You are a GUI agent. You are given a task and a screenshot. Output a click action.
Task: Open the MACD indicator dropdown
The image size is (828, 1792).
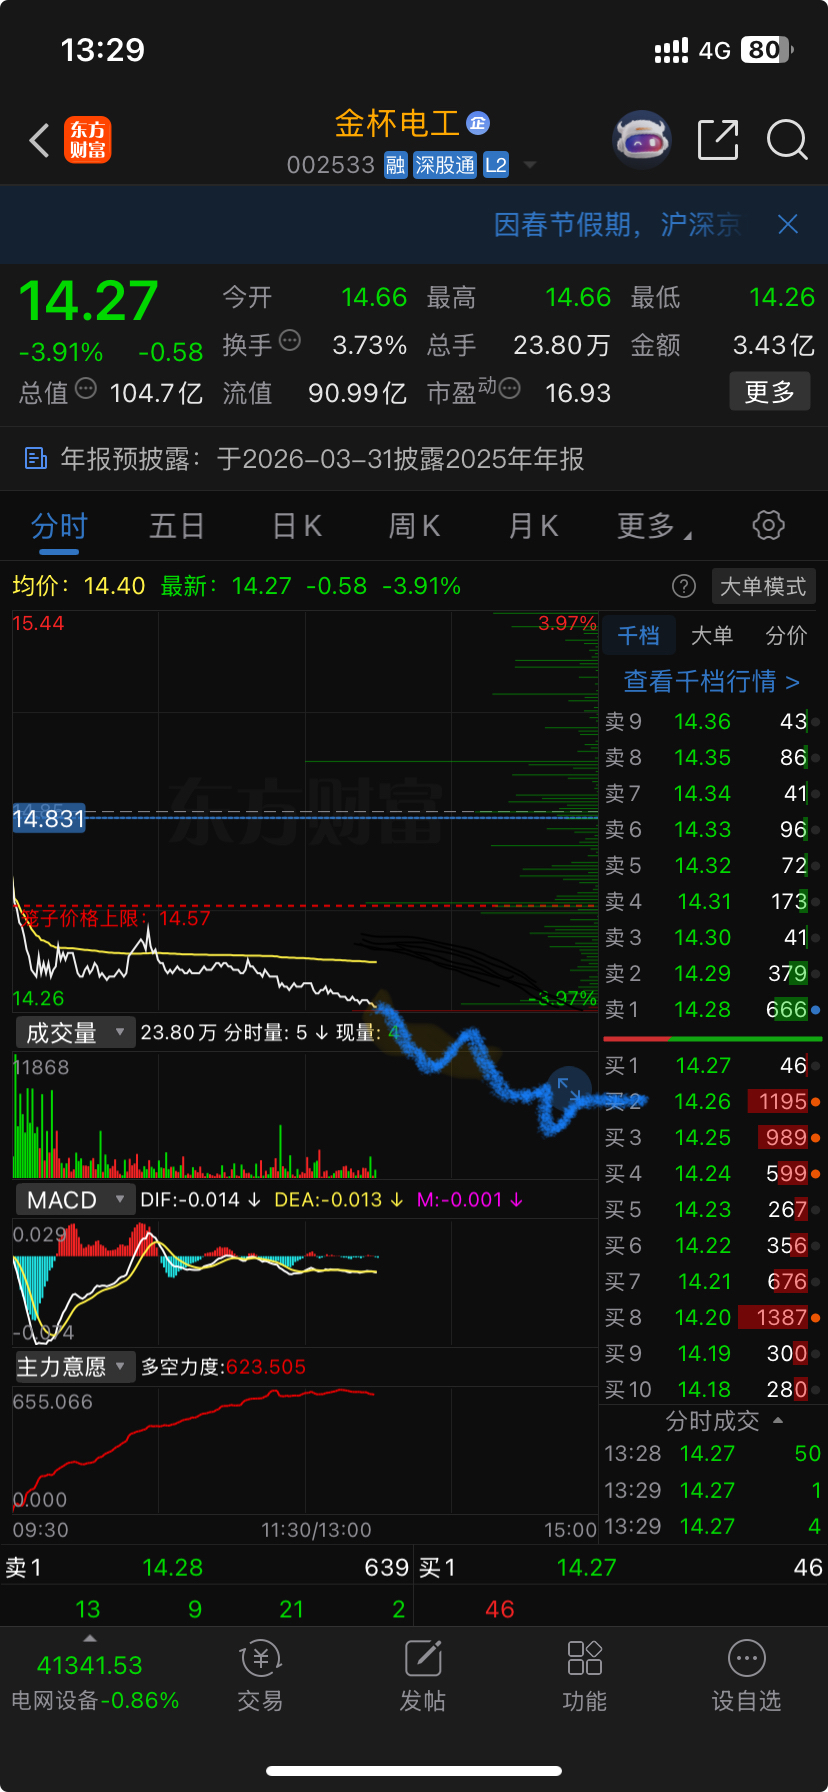click(x=75, y=1200)
